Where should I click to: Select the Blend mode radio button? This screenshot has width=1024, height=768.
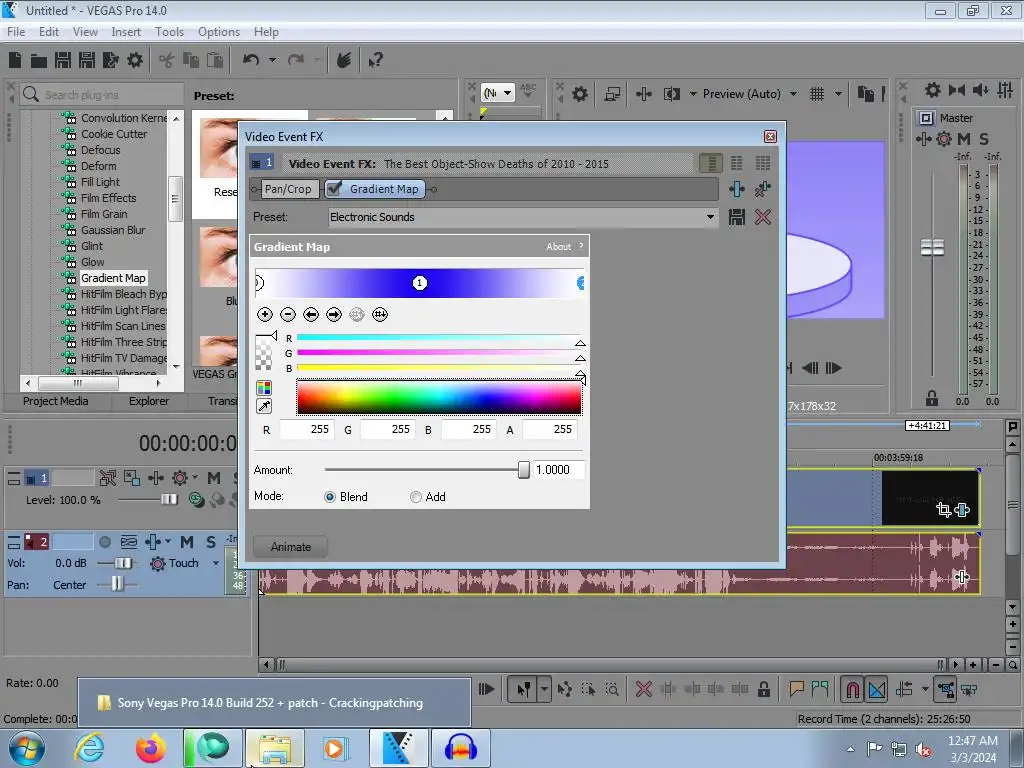(330, 497)
